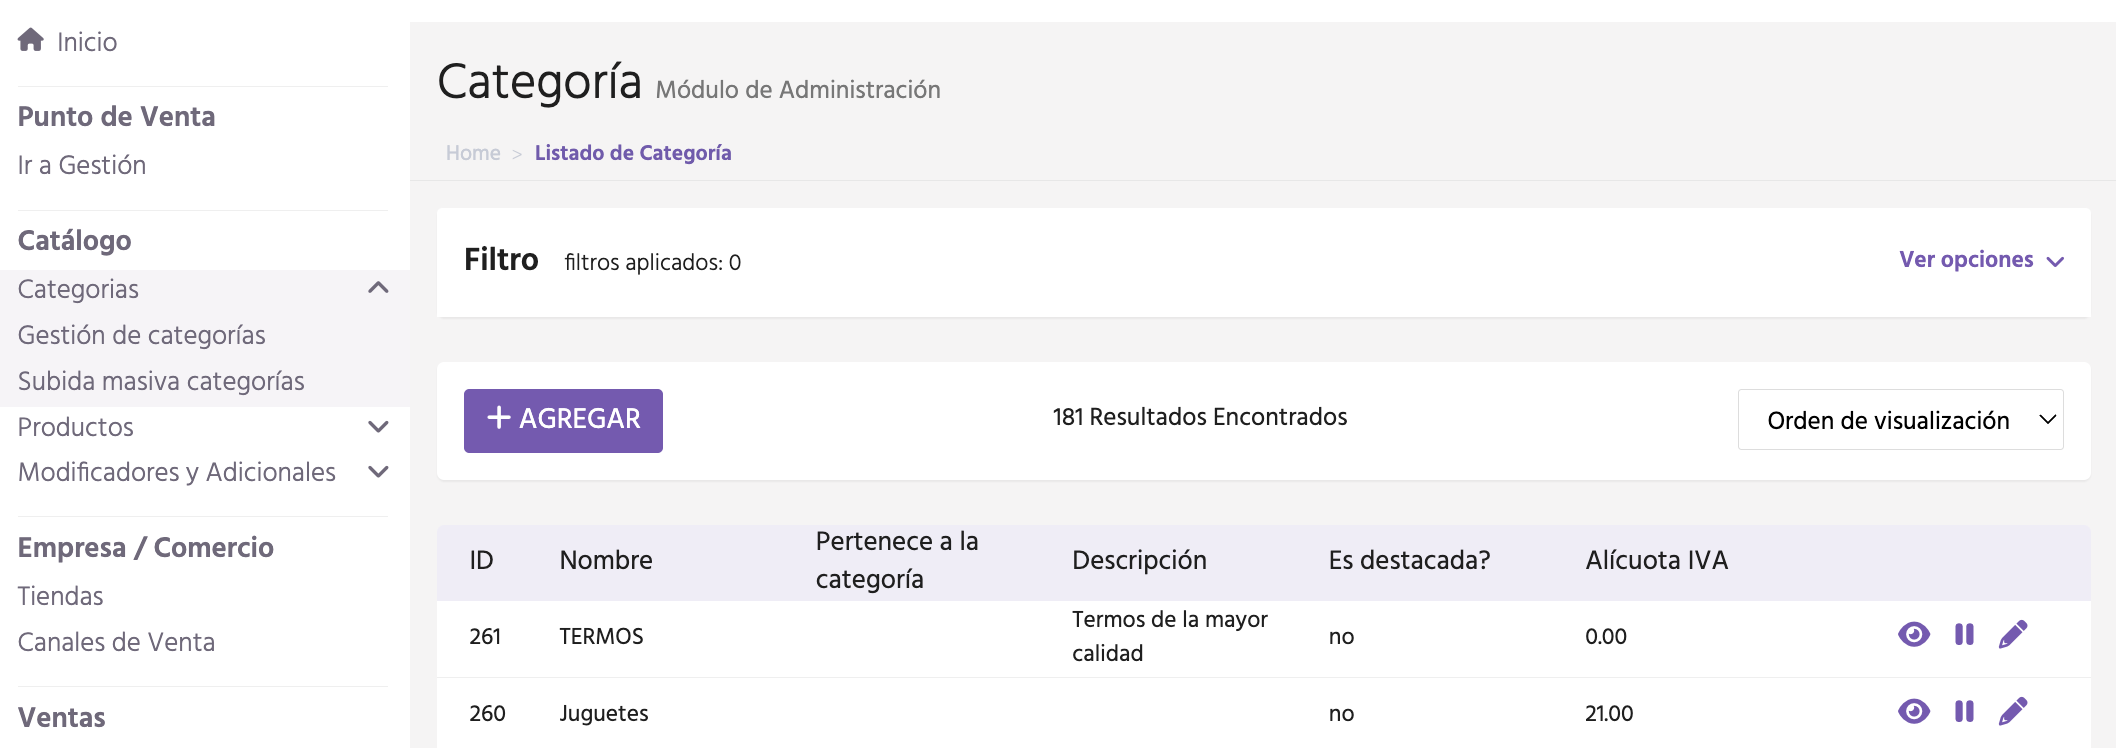Image resolution: width=2116 pixels, height=748 pixels.
Task: Pause the TERMOS category
Action: [x=1964, y=635]
